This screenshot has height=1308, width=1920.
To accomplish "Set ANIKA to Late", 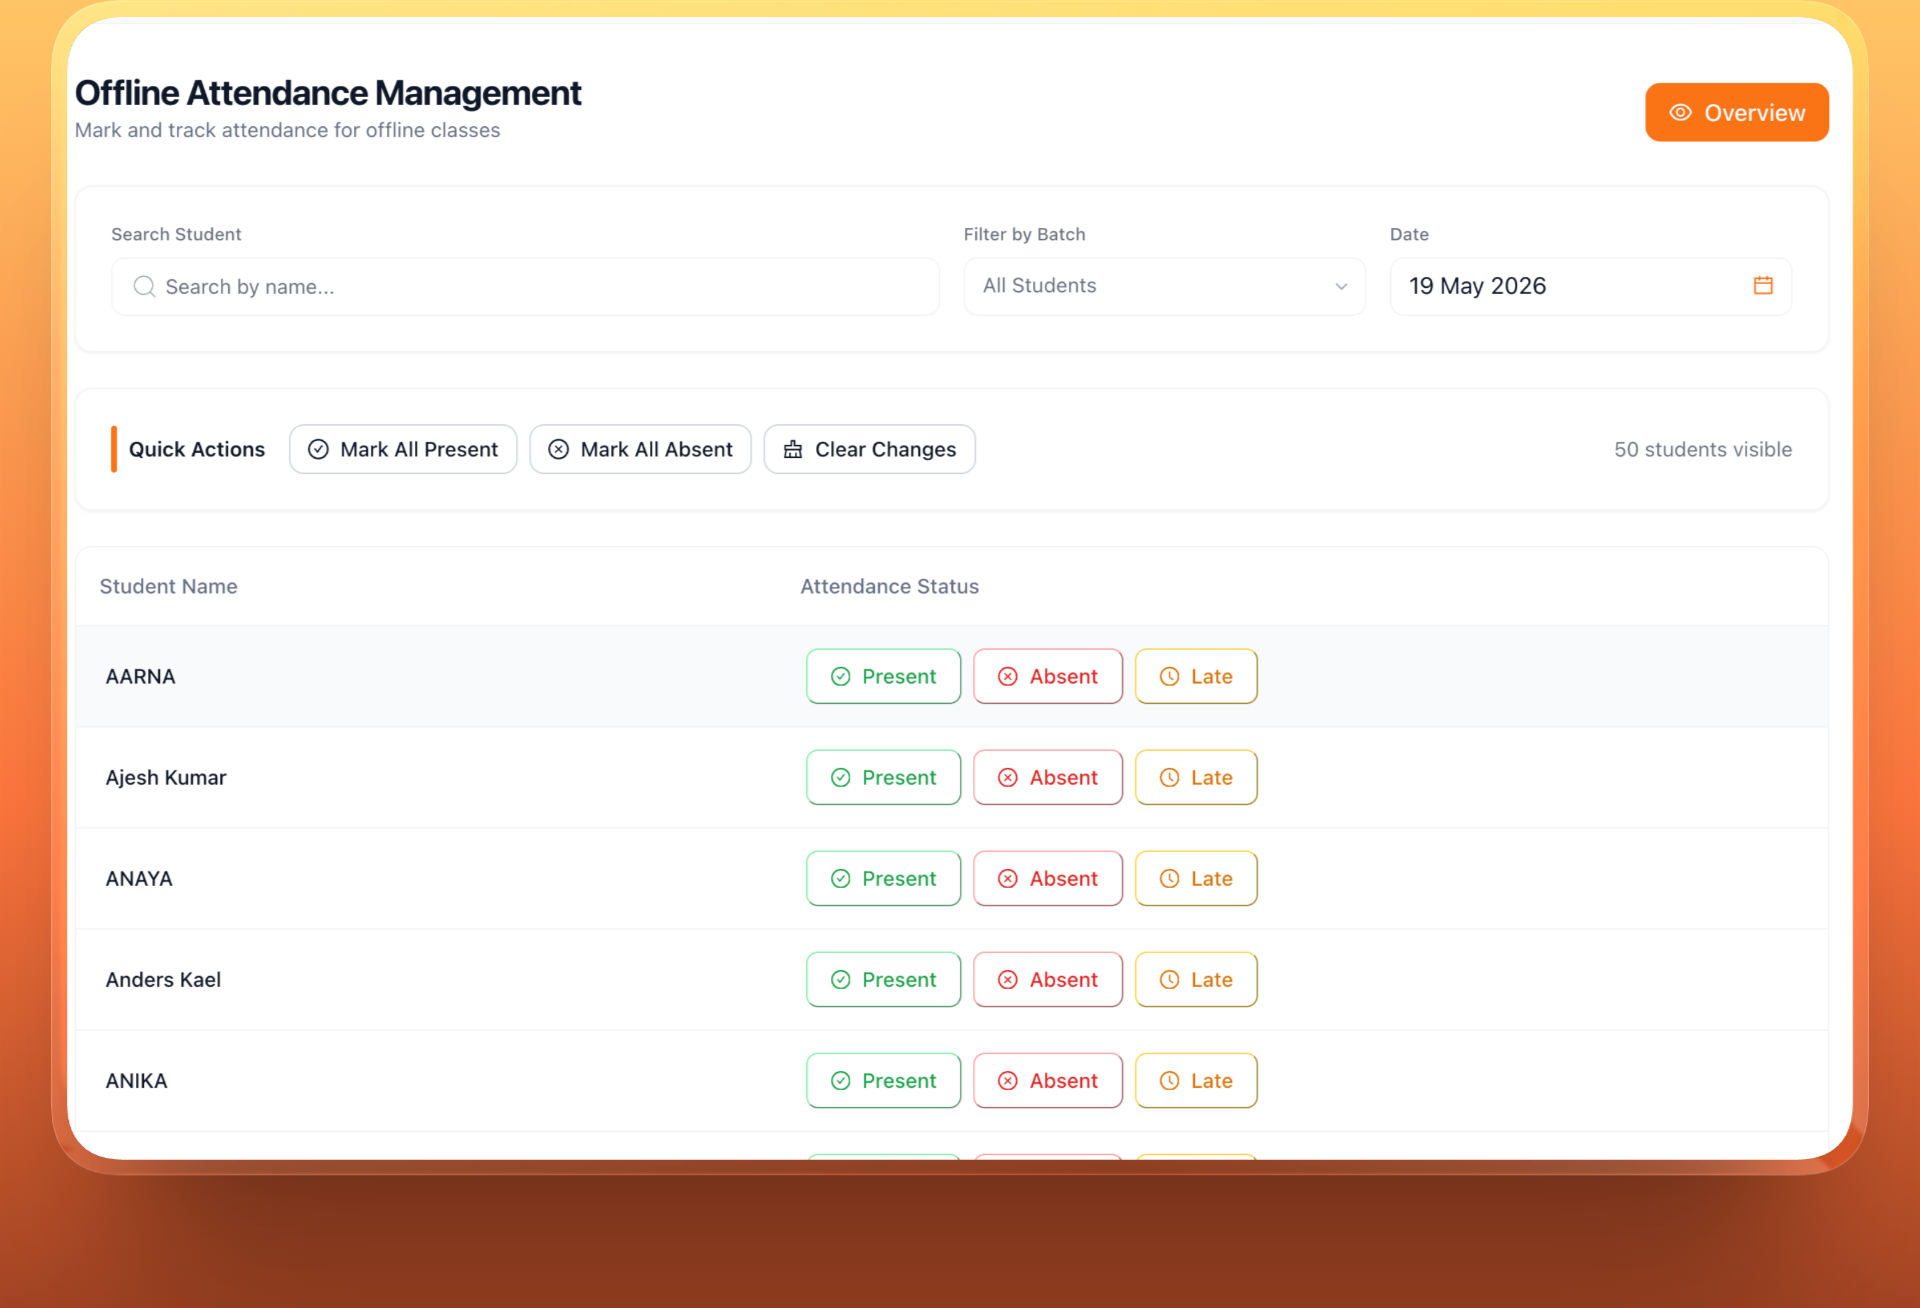I will [x=1196, y=1080].
